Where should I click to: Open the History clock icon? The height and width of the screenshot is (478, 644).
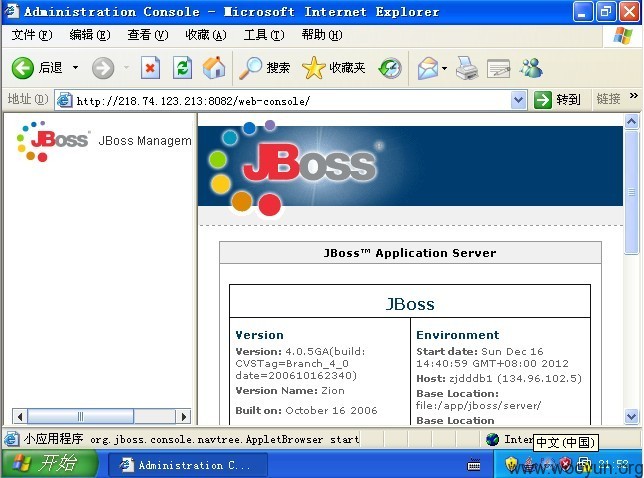[390, 68]
